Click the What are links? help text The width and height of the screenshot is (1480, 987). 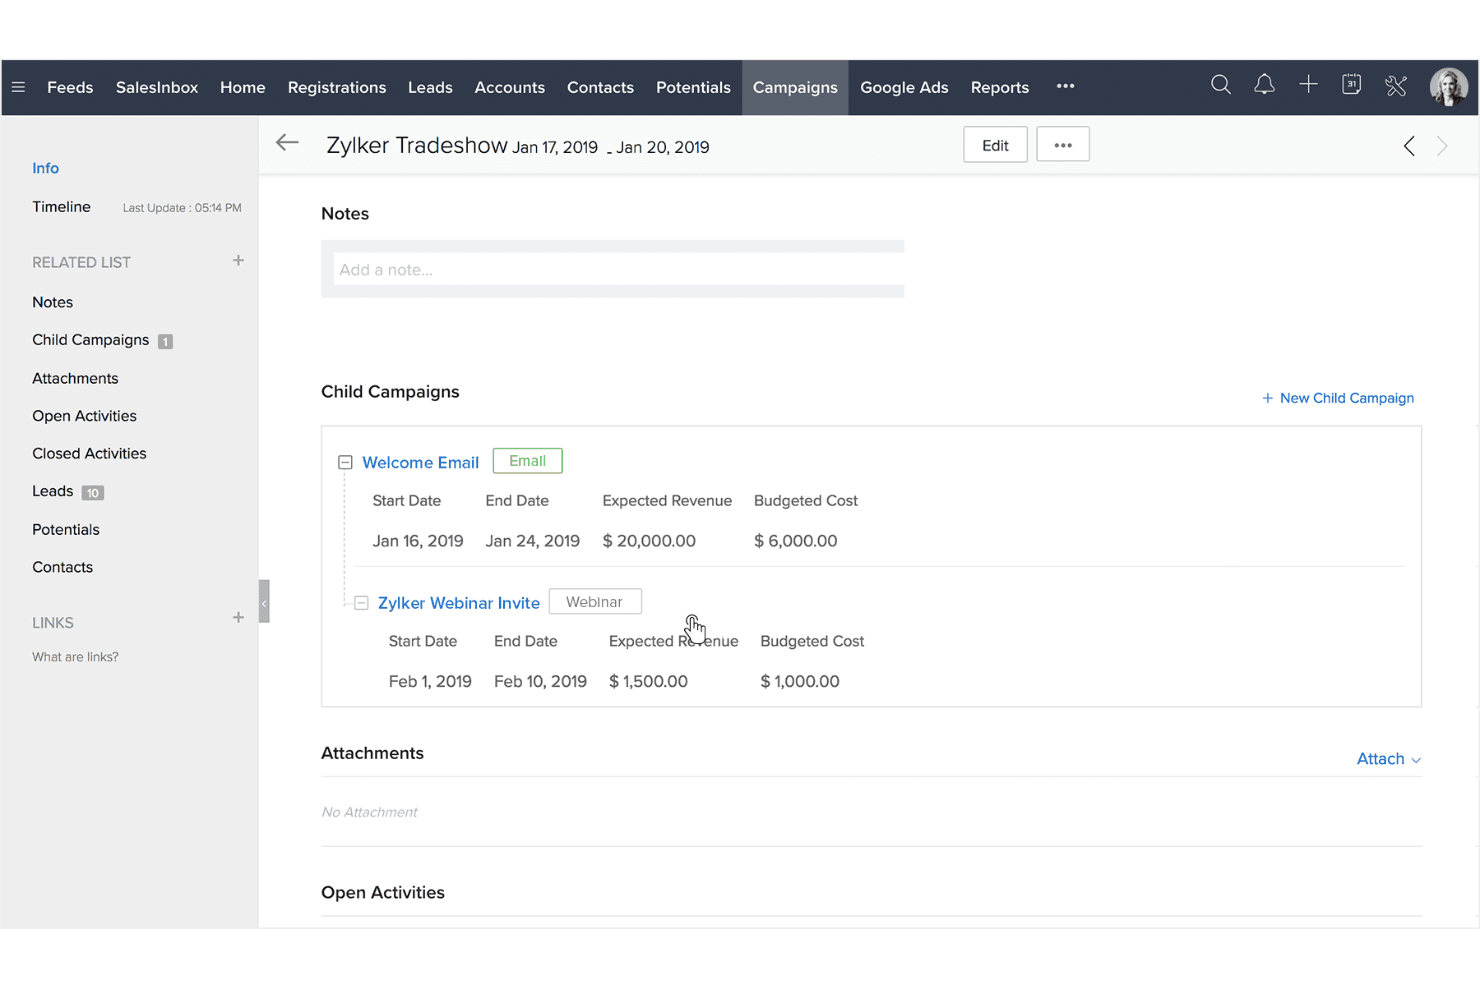(x=75, y=657)
